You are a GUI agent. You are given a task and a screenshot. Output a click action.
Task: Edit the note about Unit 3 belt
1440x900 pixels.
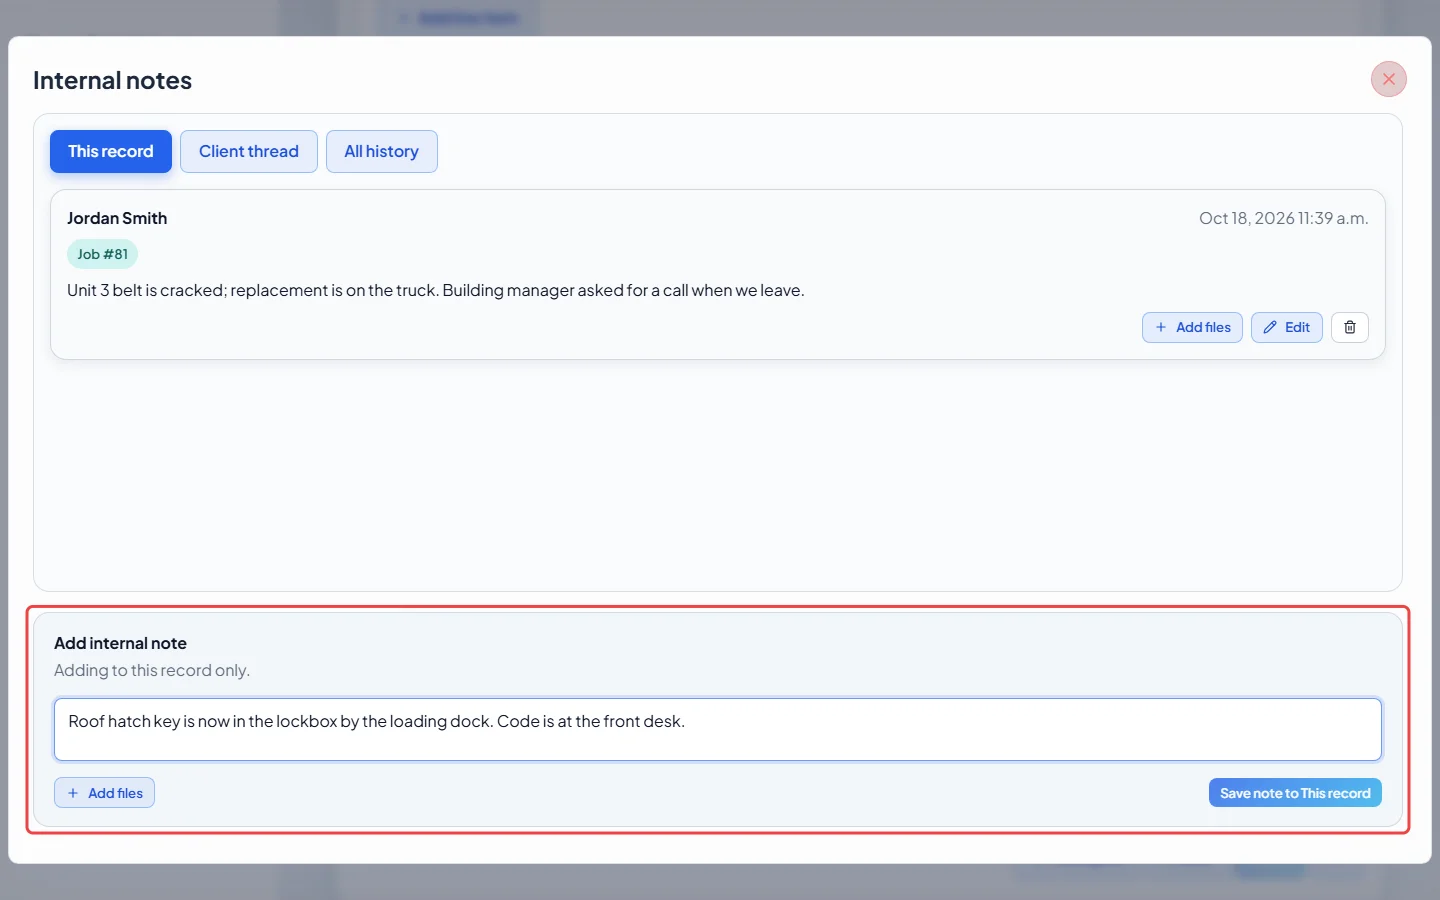tap(1286, 327)
